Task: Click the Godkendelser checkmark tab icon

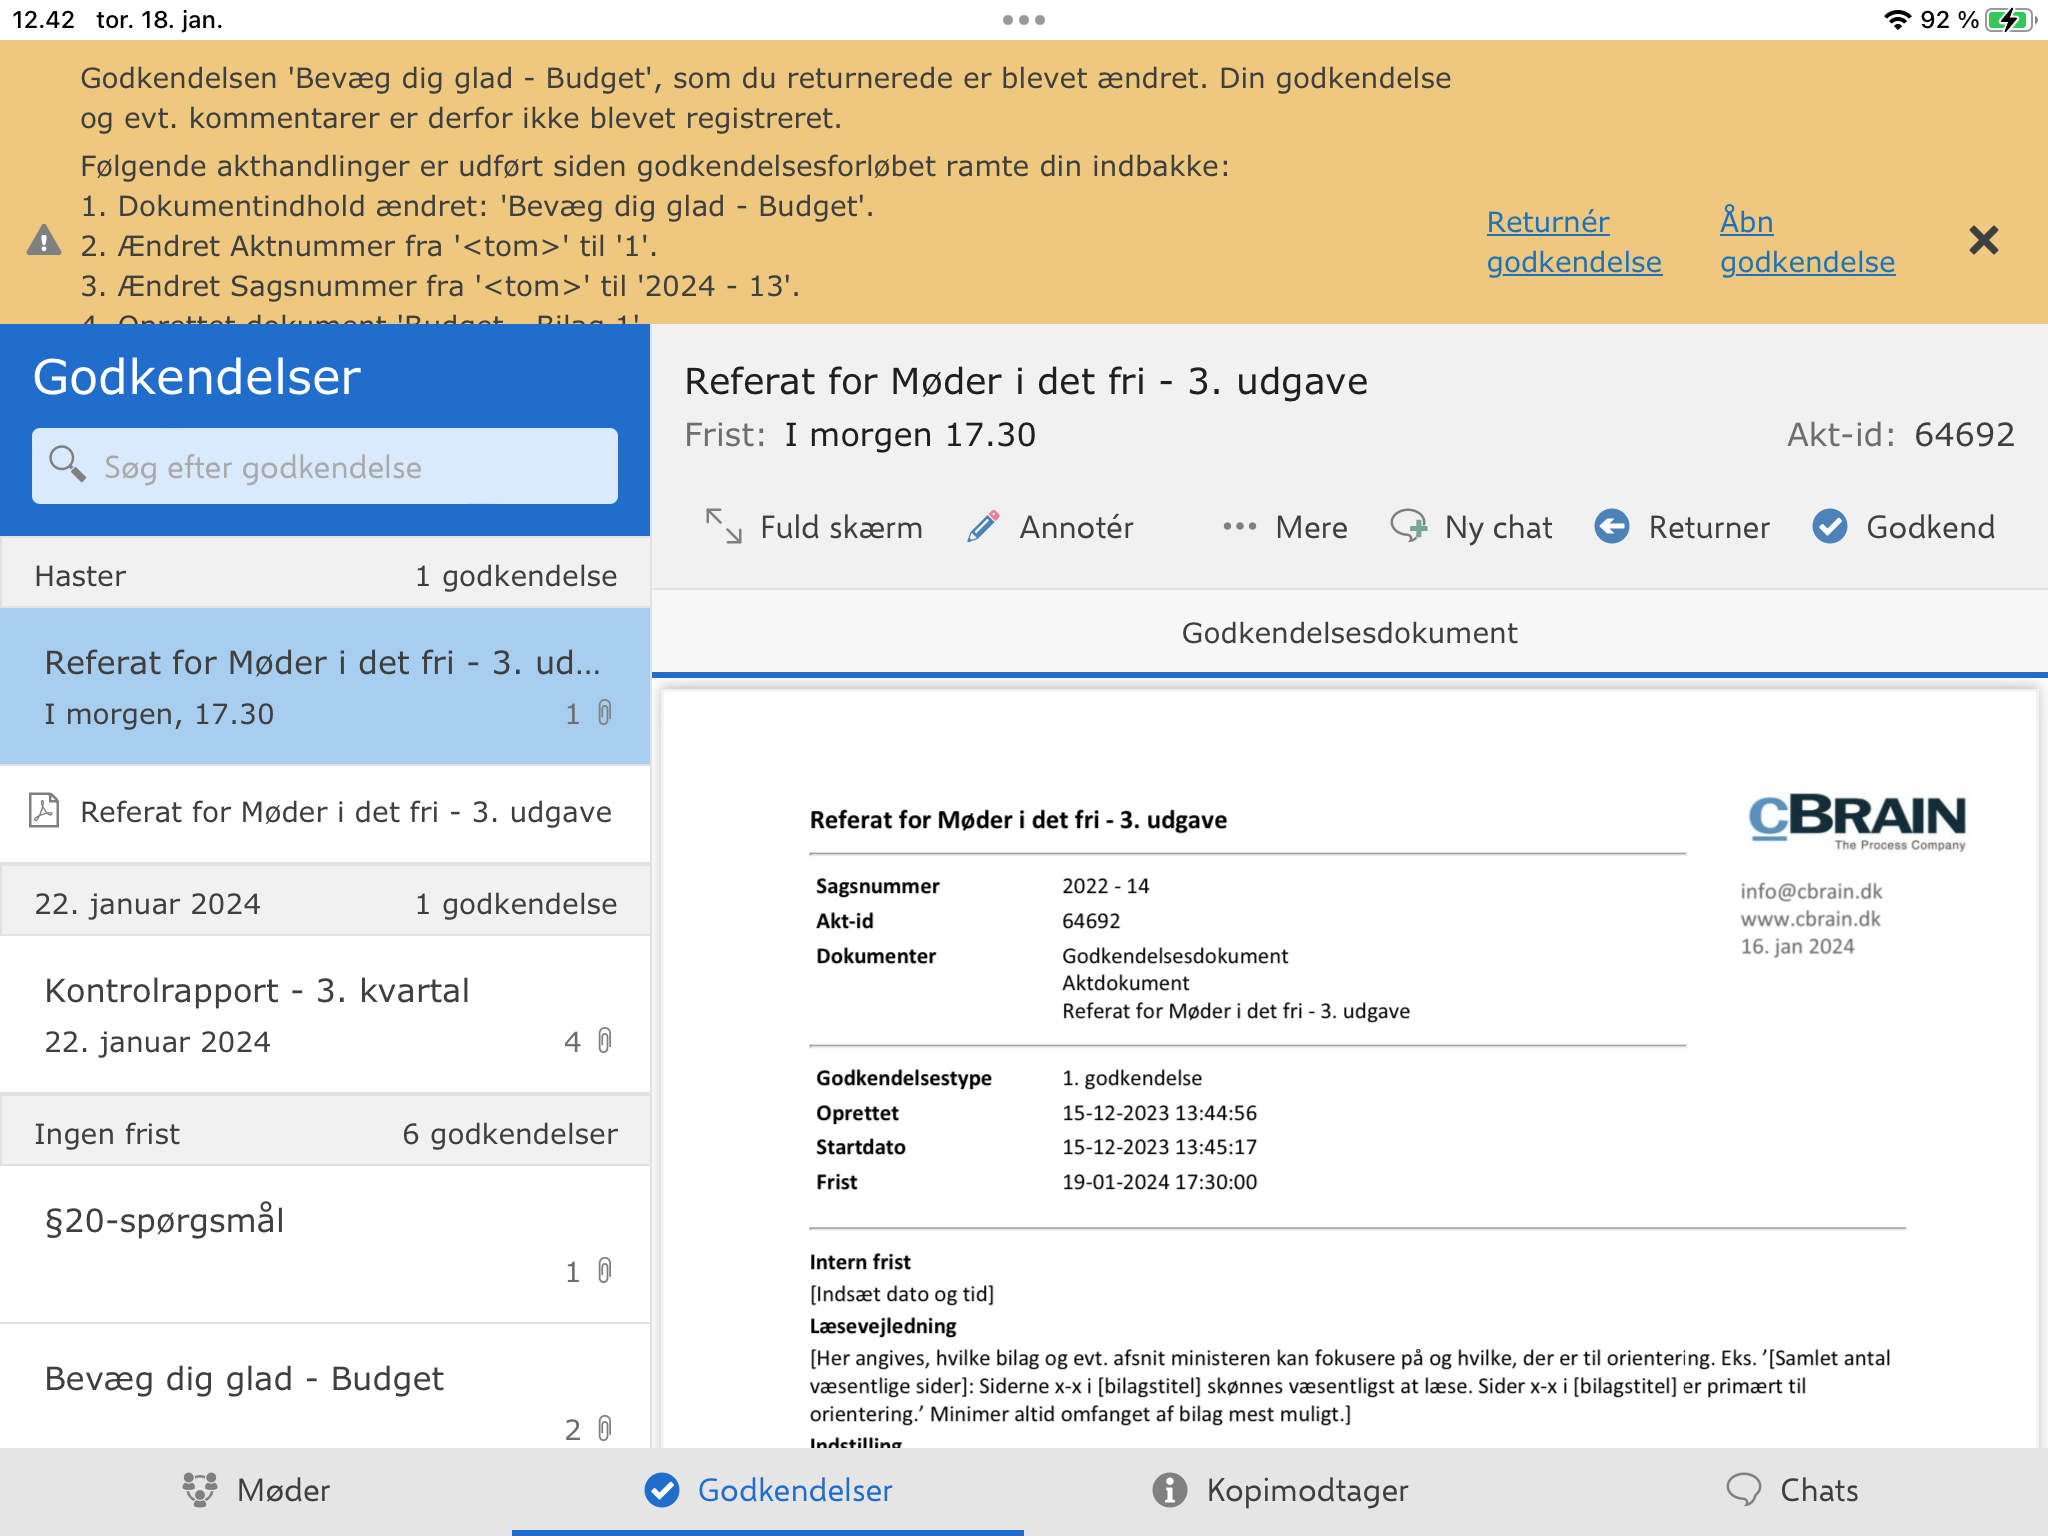Action: (661, 1489)
